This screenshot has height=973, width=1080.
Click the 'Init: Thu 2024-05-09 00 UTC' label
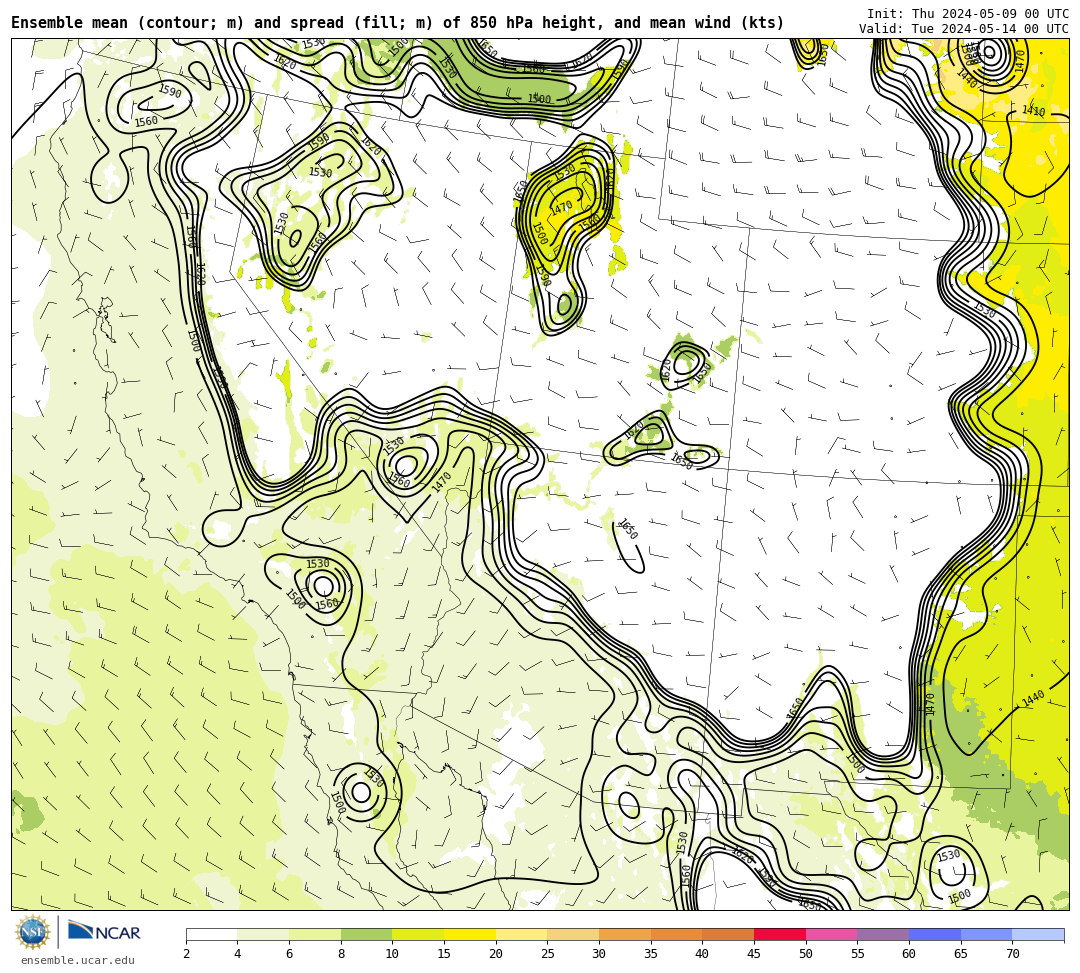(967, 14)
